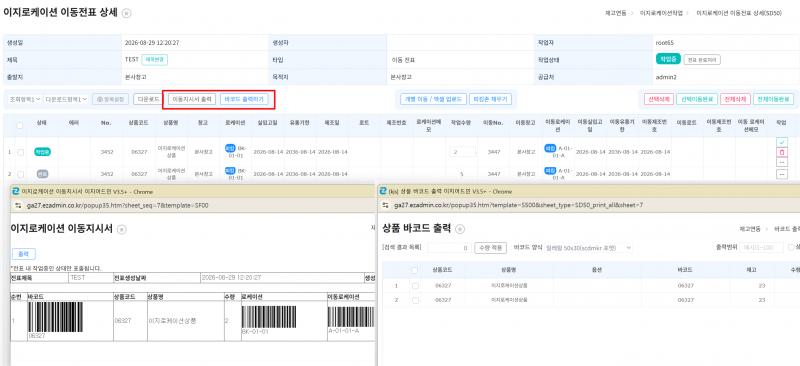Screen dimensions: 800x366
Task: Click 이지로케이션작업 in breadcrumb
Action: [x=662, y=13]
